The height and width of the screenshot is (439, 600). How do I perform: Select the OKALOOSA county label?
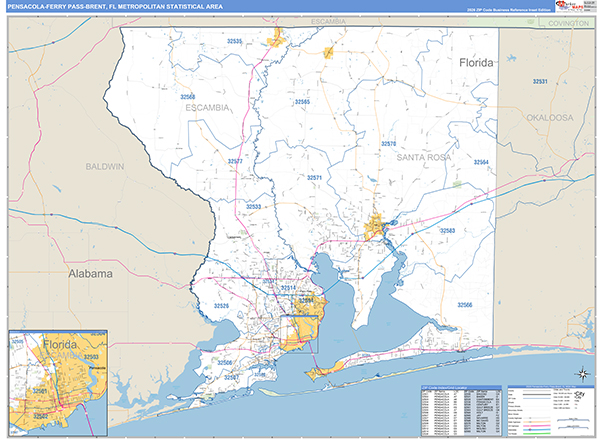(x=549, y=117)
